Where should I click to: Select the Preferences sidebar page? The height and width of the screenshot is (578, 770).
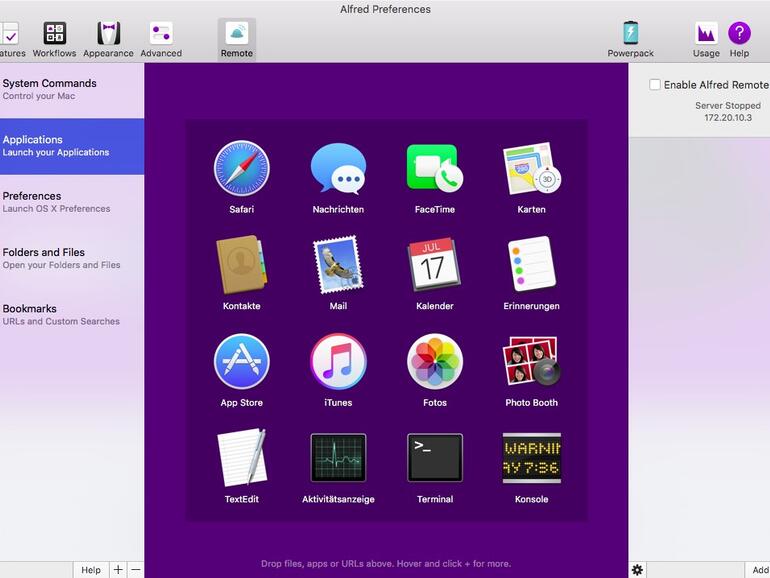pos(72,202)
